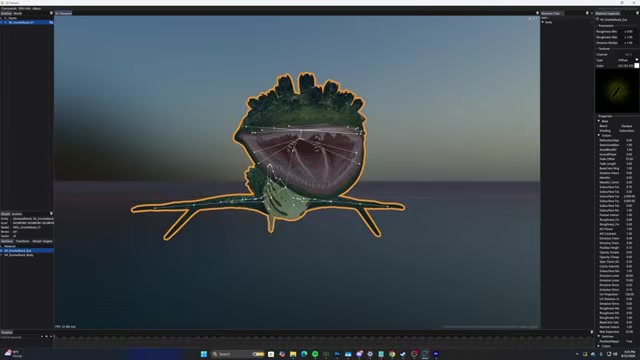Open the taskbar clock and date

[x=629, y=354]
